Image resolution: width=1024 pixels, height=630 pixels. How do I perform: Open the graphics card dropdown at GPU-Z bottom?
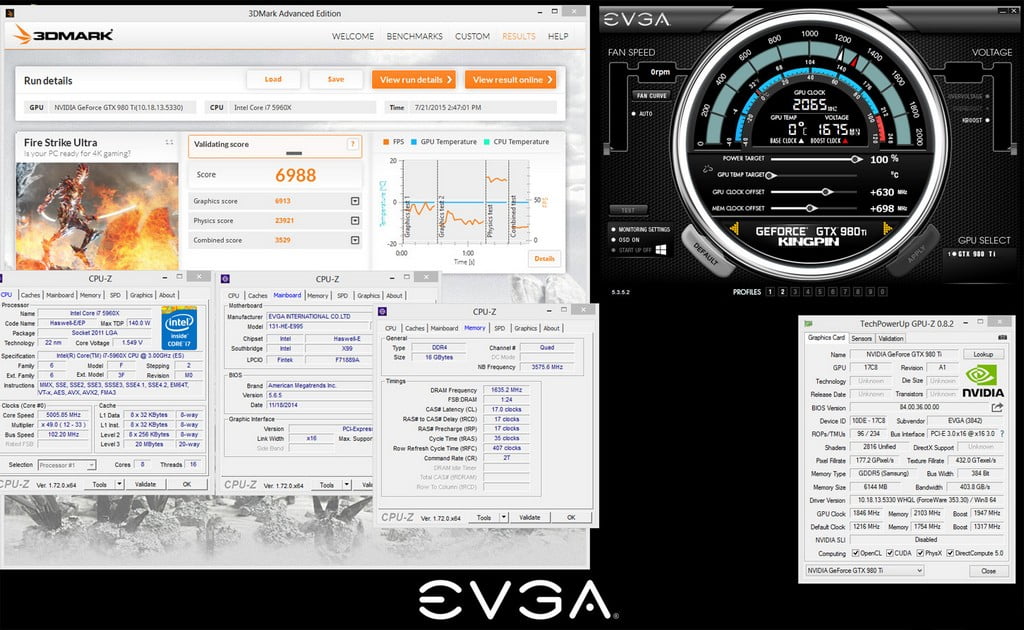(x=921, y=571)
